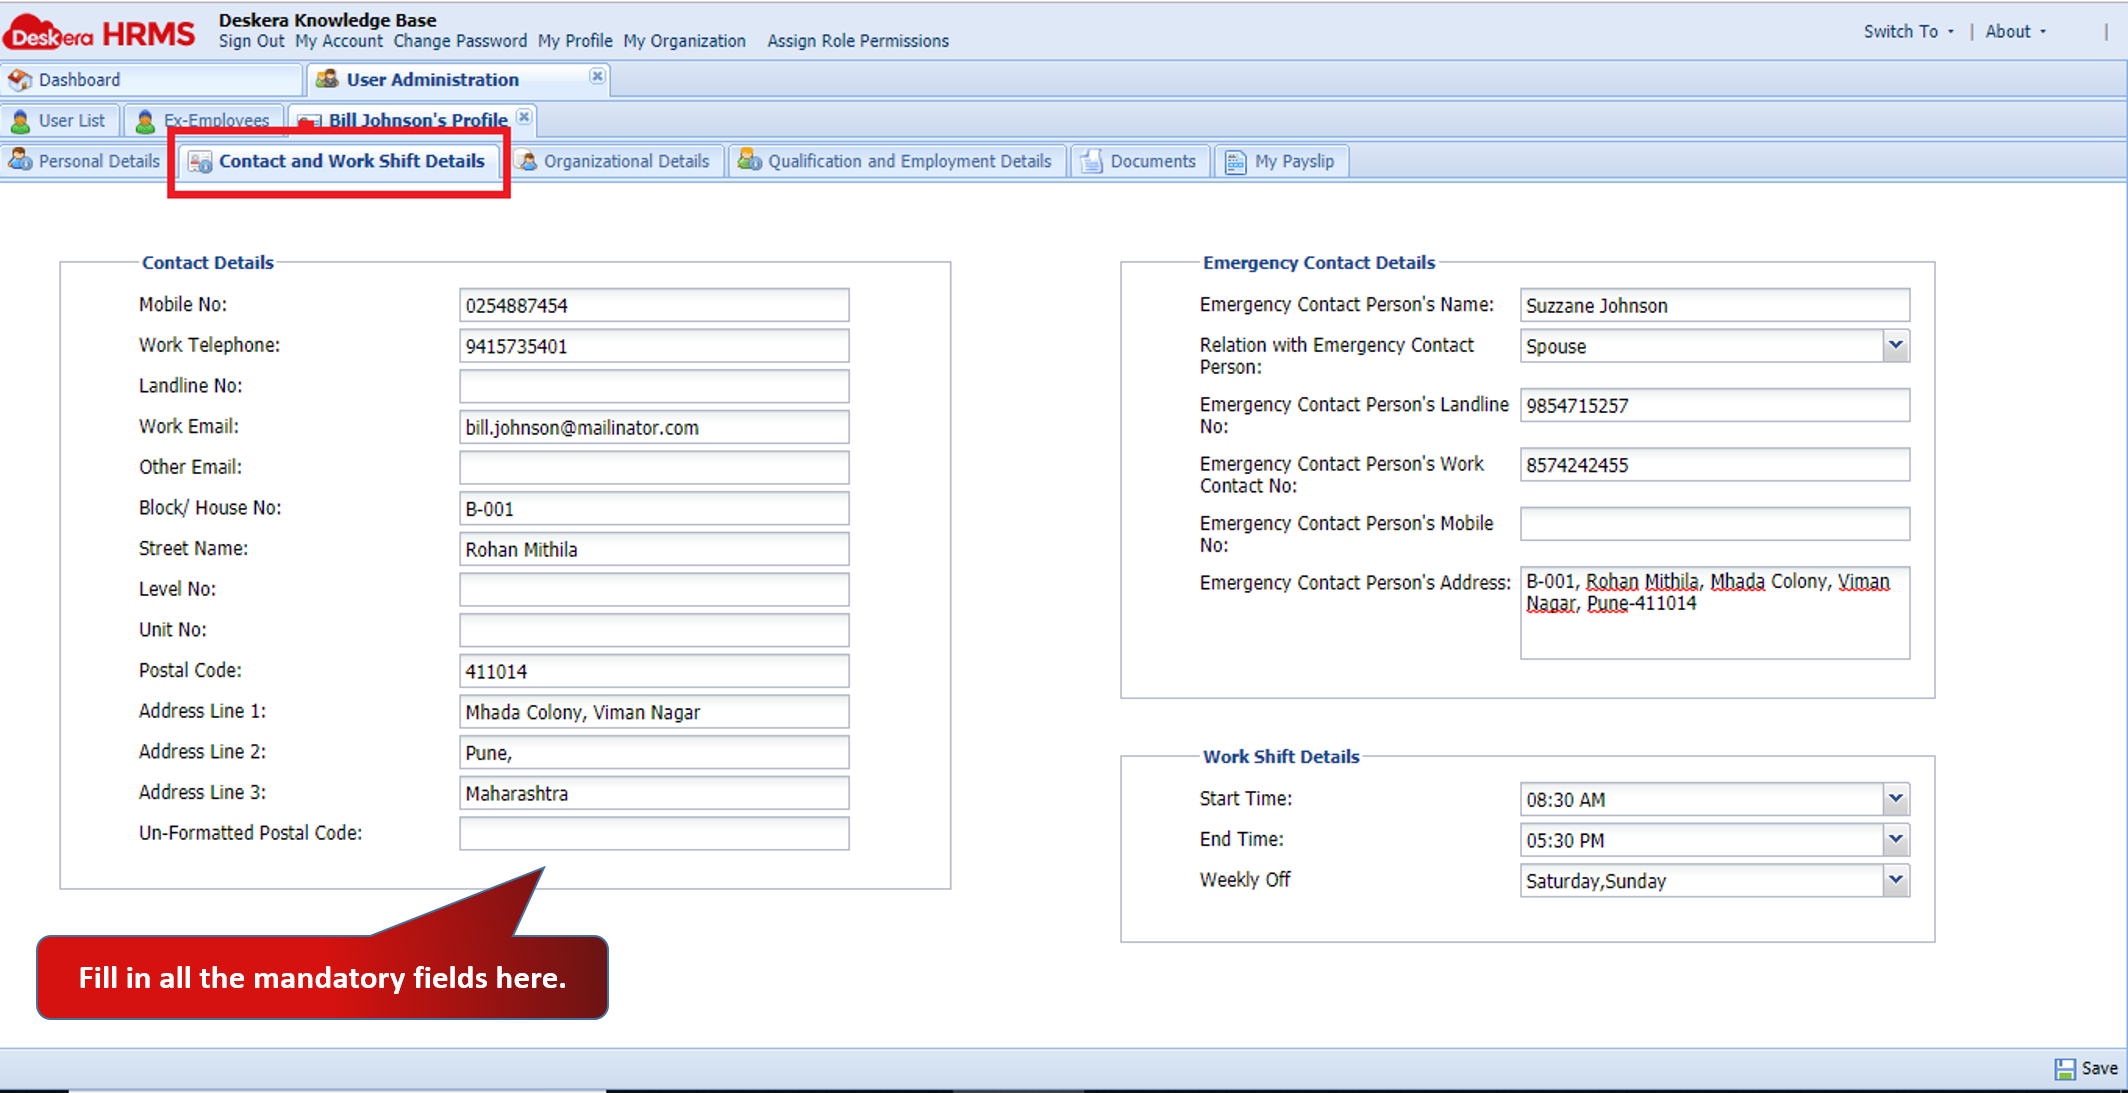Screen dimensions: 2128x1093
Task: Click Emergency Contact Person's Name field
Action: (1714, 305)
